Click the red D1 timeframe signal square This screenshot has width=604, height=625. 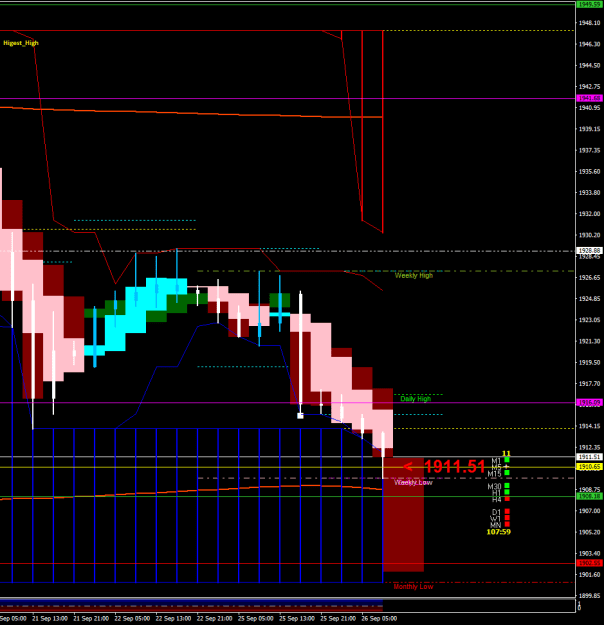(507, 511)
